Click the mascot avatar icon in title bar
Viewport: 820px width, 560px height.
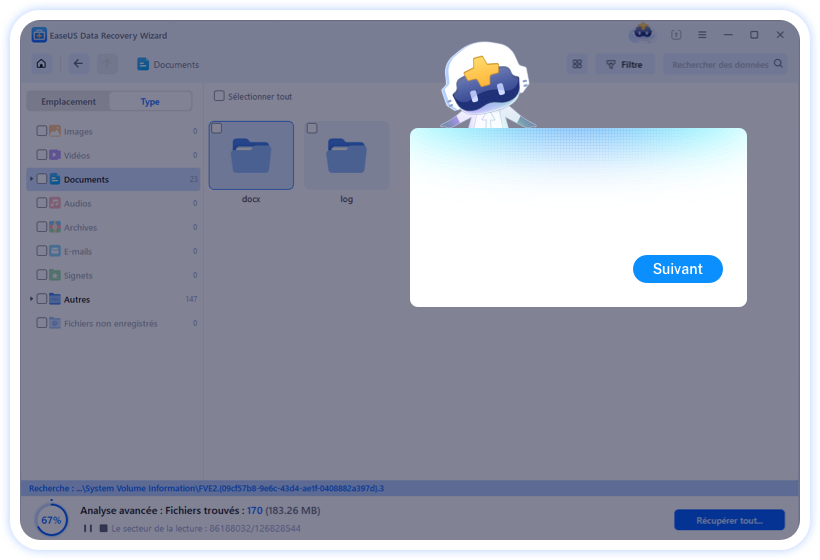tap(641, 33)
